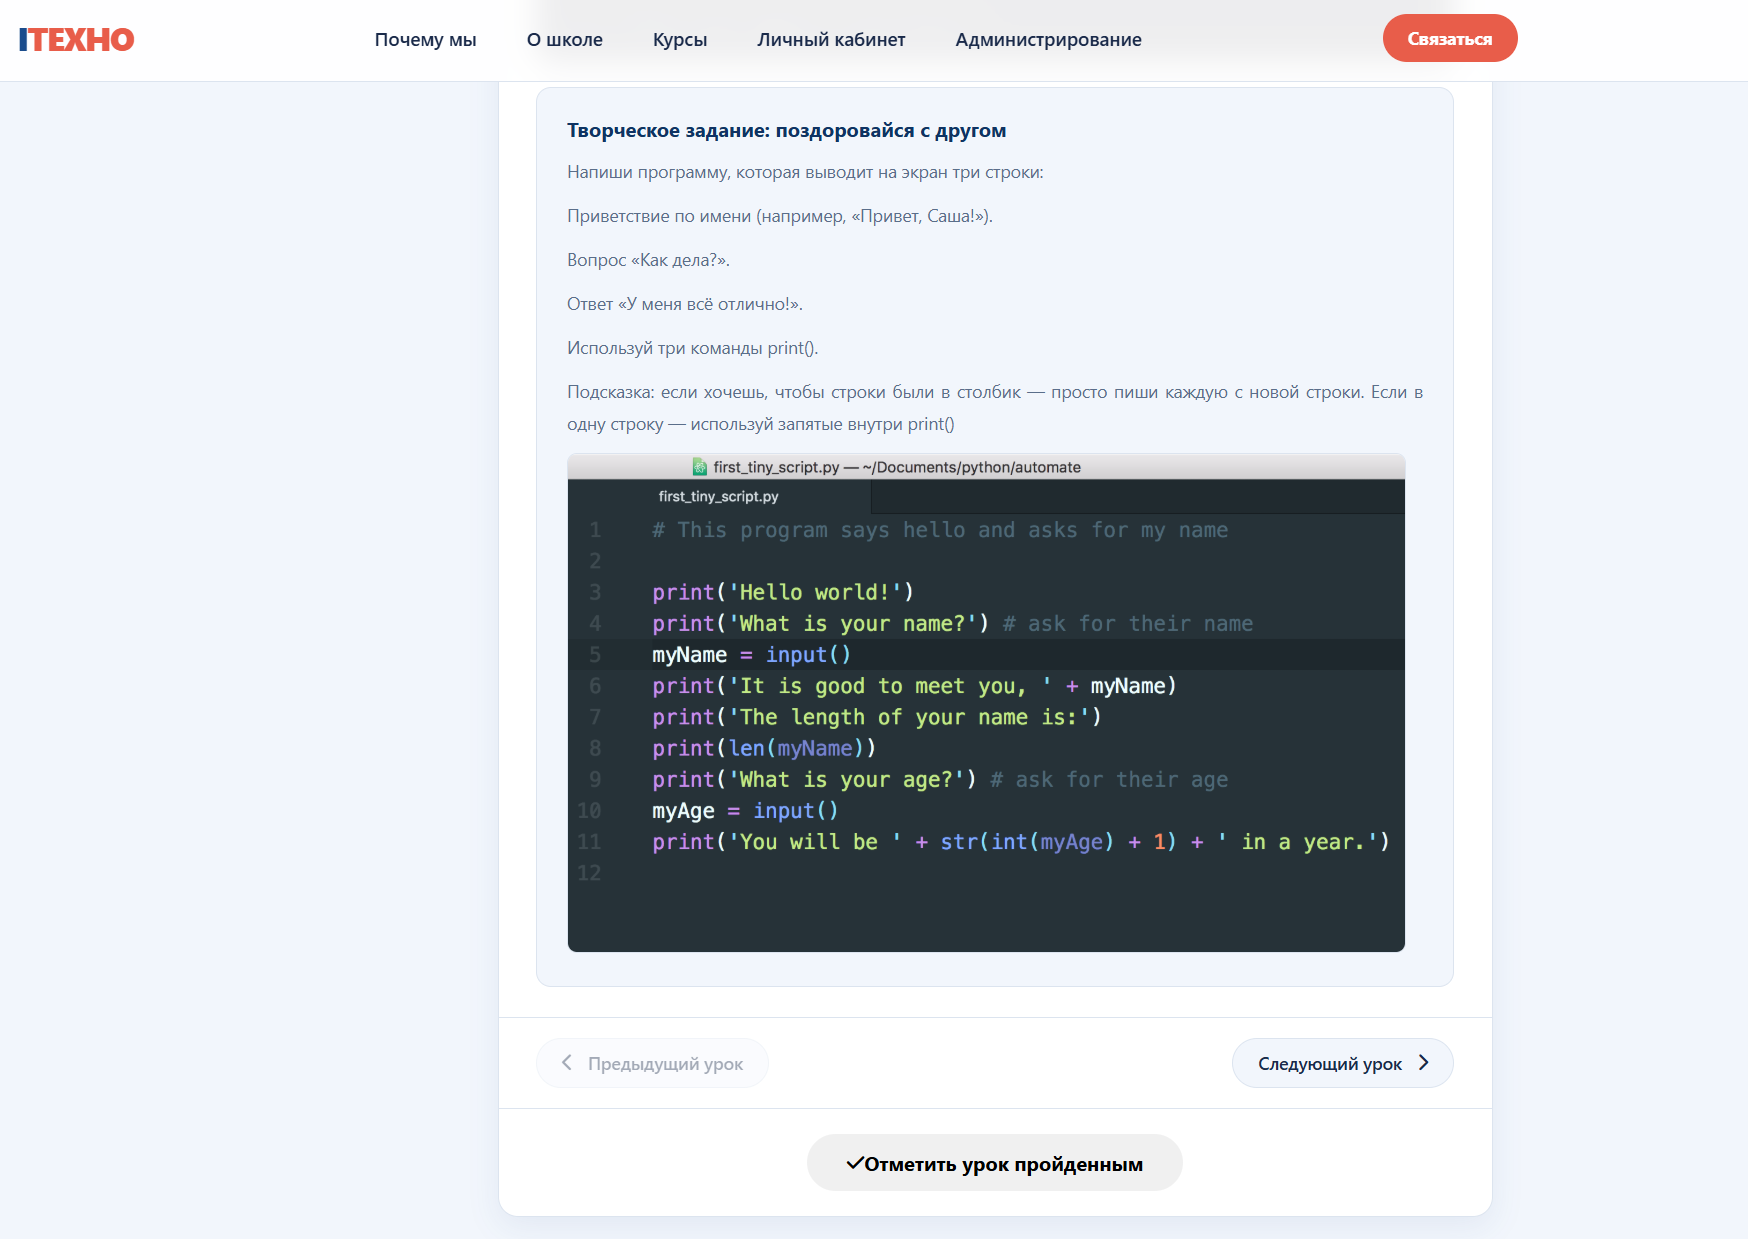
Task: Click the checkmark icon in Отметить урок пройденным
Action: coord(855,1163)
